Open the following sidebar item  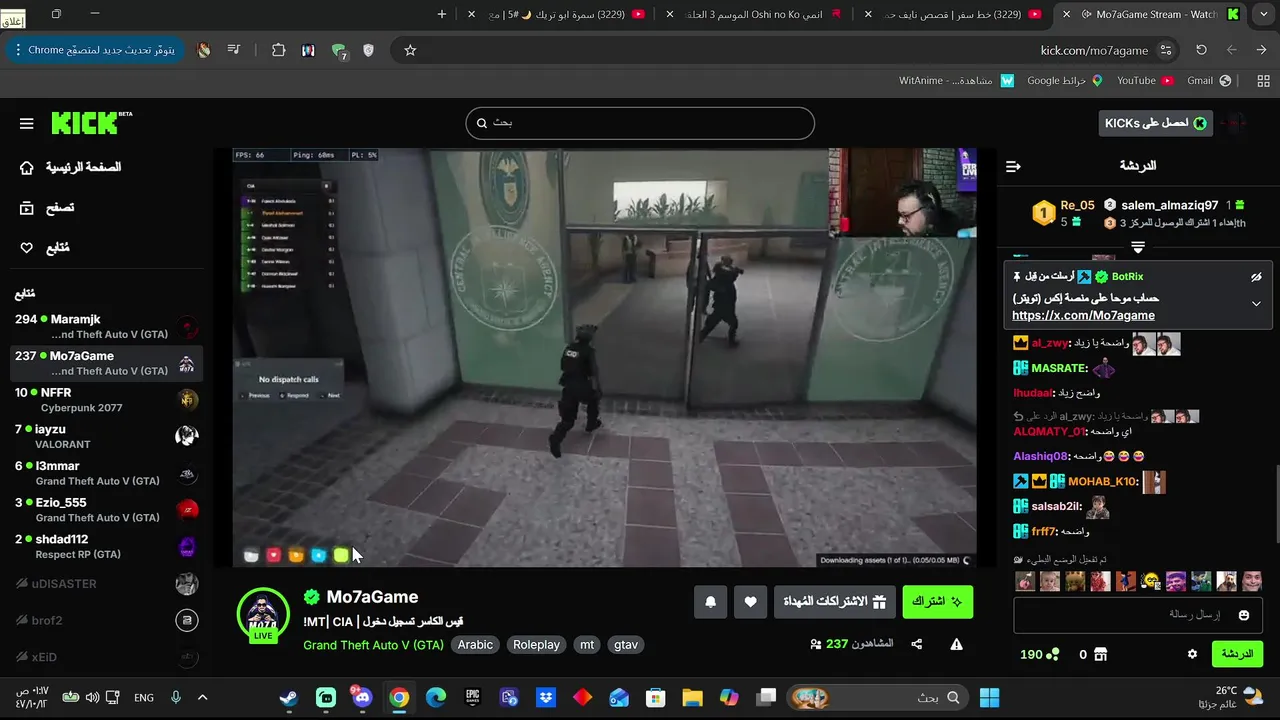pyautogui.click(x=46, y=248)
